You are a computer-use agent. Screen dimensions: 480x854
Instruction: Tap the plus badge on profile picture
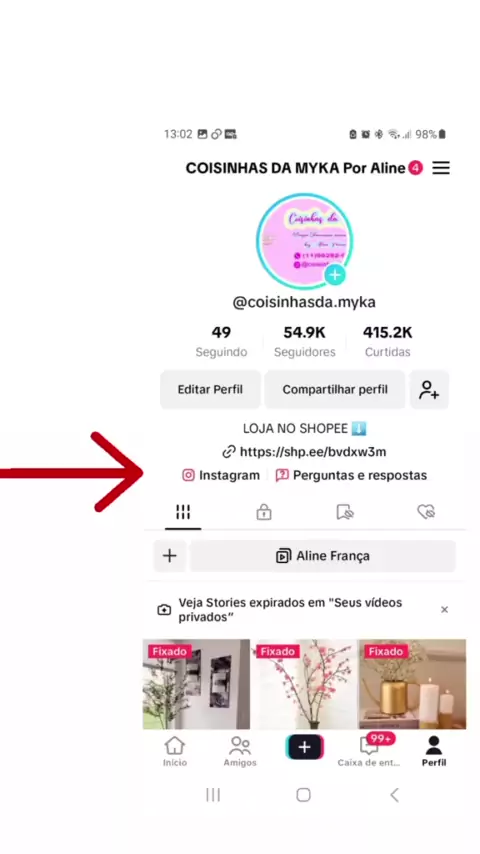tap(335, 275)
